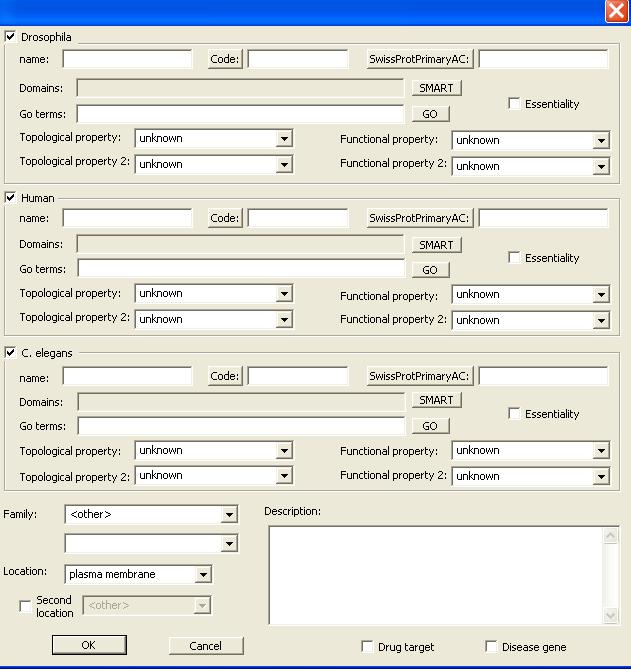Click the C. elegans Code button

[x=225, y=376]
